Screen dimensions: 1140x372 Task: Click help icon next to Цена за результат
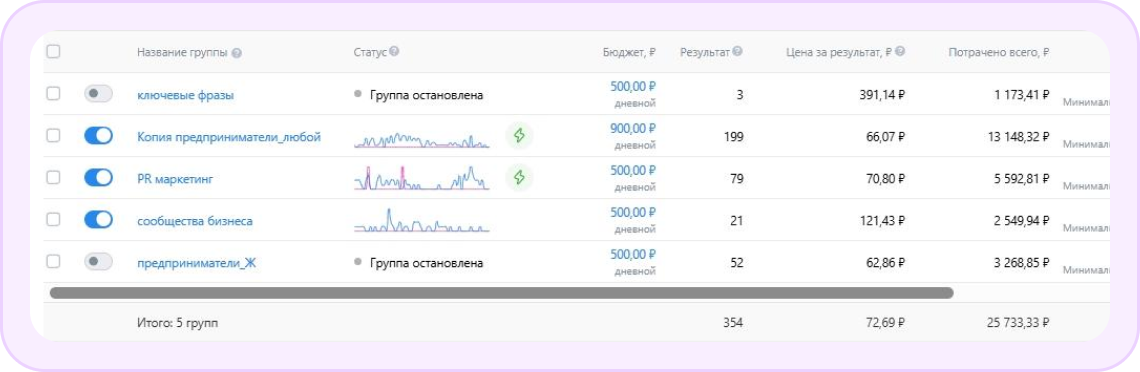tap(900, 52)
